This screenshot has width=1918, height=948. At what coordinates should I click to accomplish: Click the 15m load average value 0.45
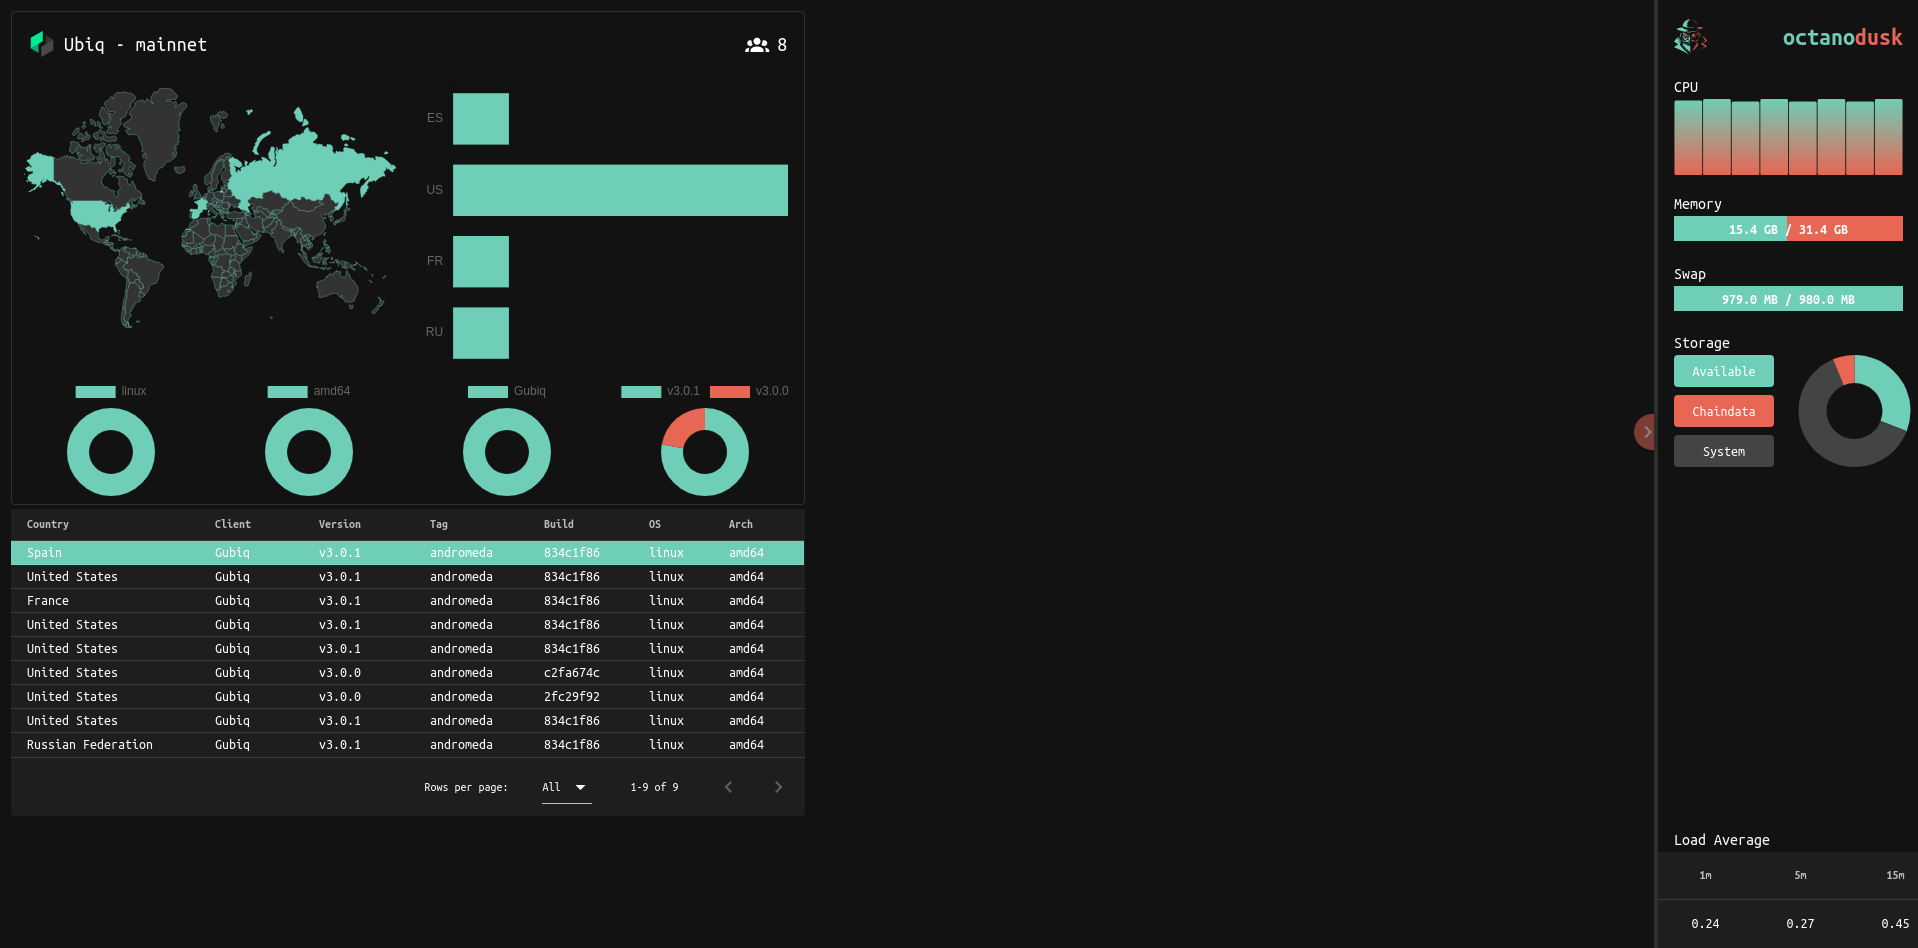[1895, 924]
